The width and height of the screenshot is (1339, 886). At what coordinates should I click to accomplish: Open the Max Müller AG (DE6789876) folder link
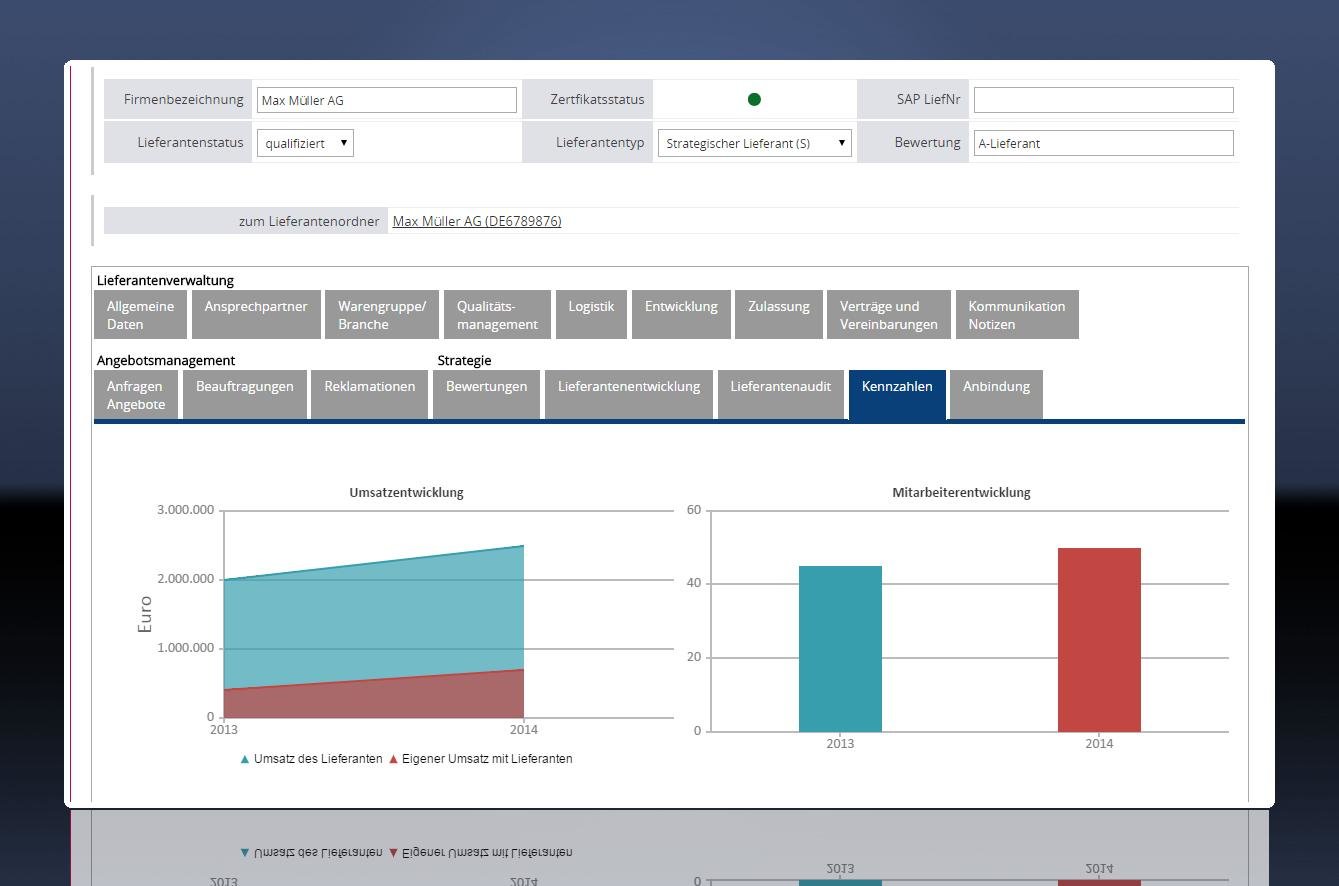[477, 221]
